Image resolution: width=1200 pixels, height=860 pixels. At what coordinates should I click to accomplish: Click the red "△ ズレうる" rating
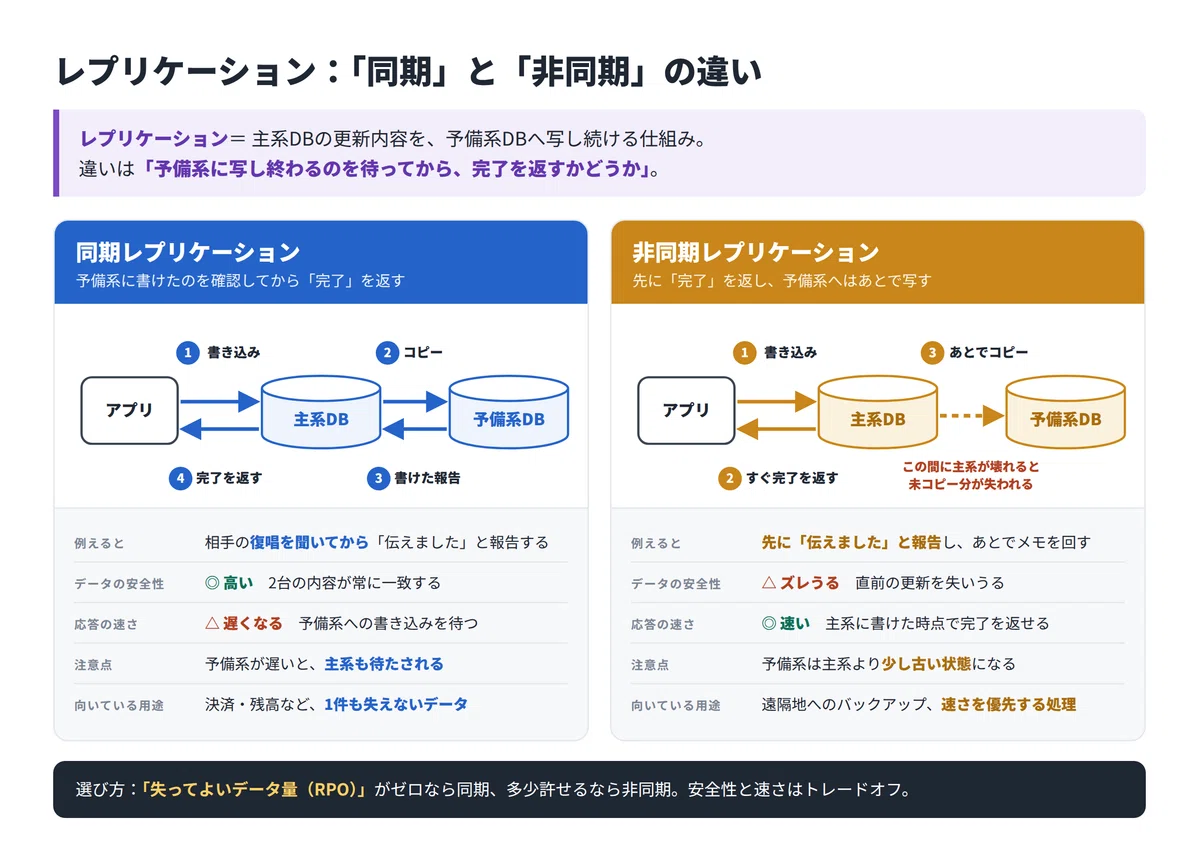point(801,583)
